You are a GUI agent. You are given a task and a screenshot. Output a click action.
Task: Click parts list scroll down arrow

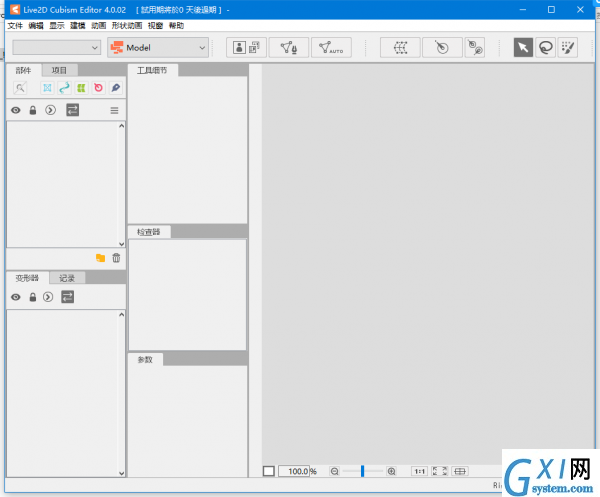click(122, 244)
